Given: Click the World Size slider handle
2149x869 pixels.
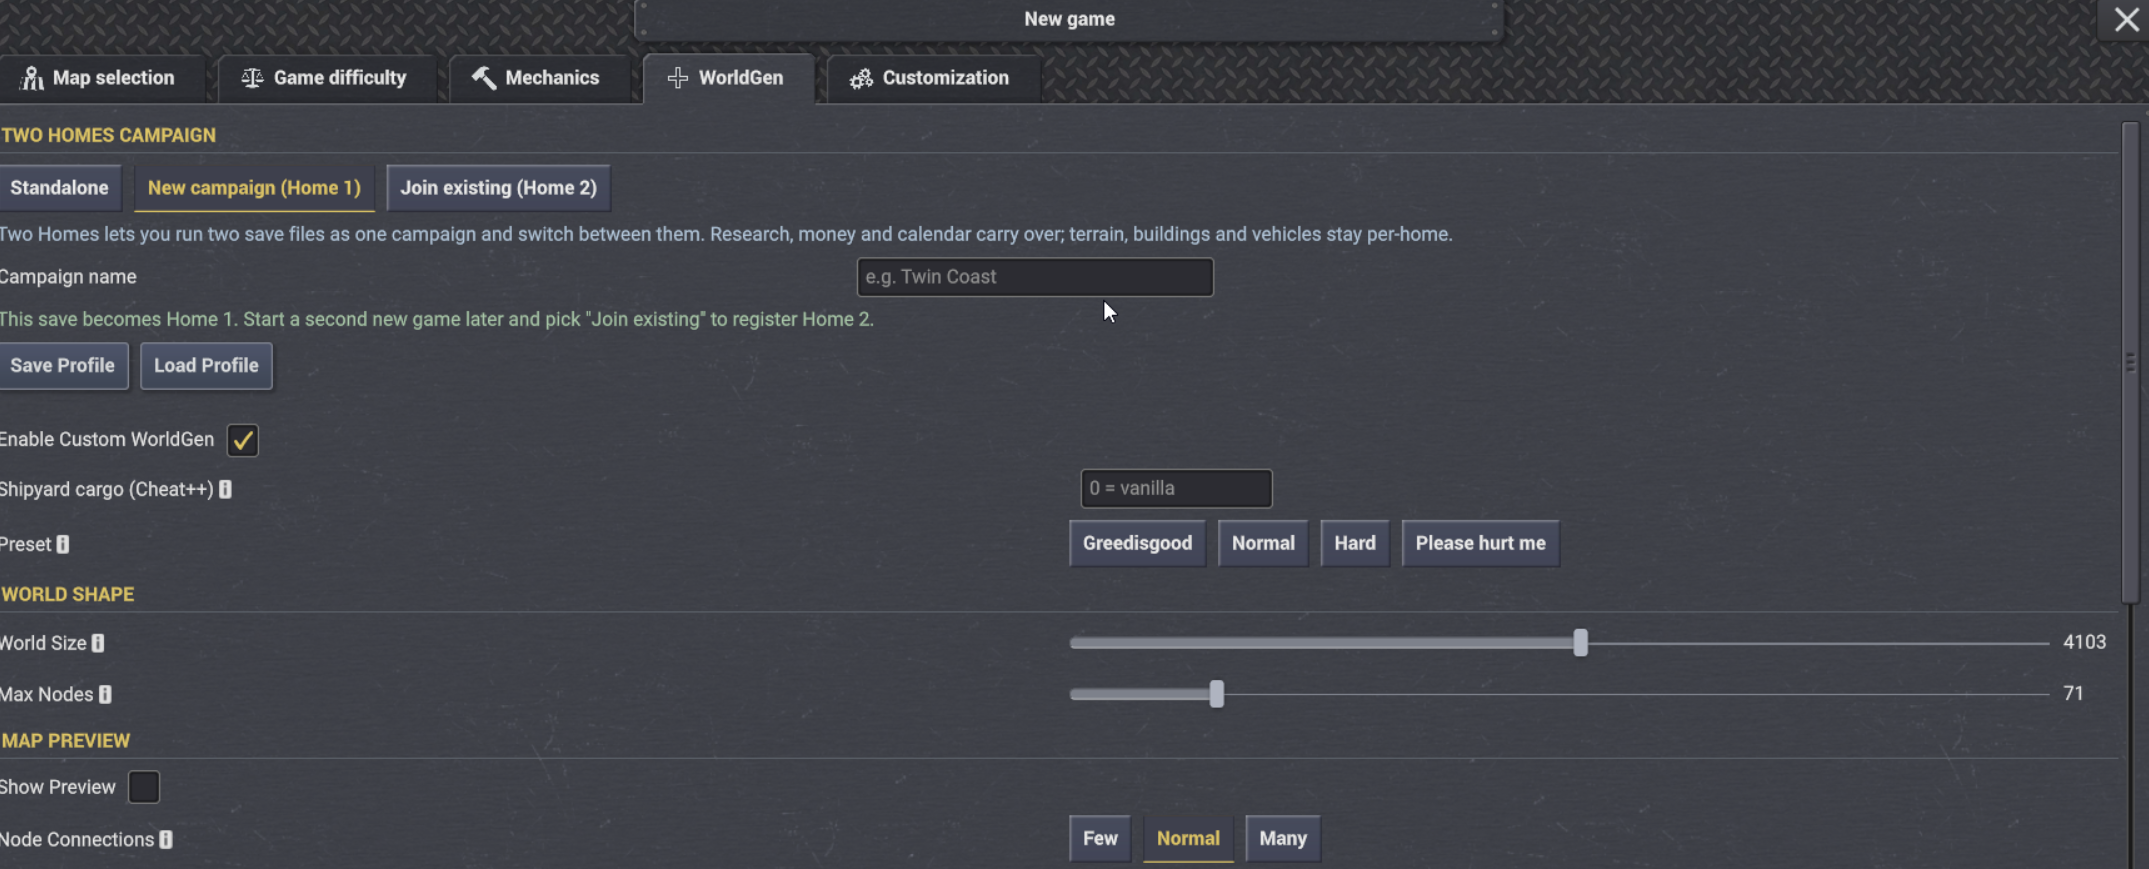Looking at the screenshot, I should [x=1580, y=643].
